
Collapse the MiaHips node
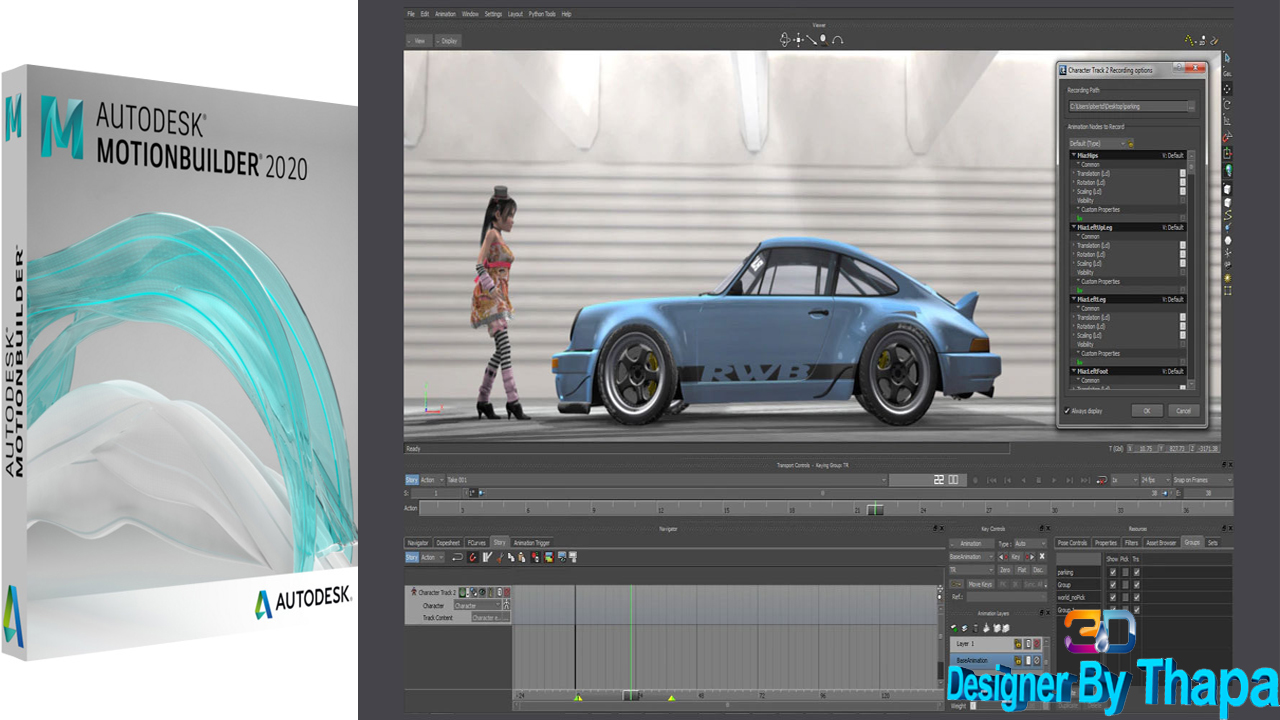click(1074, 155)
